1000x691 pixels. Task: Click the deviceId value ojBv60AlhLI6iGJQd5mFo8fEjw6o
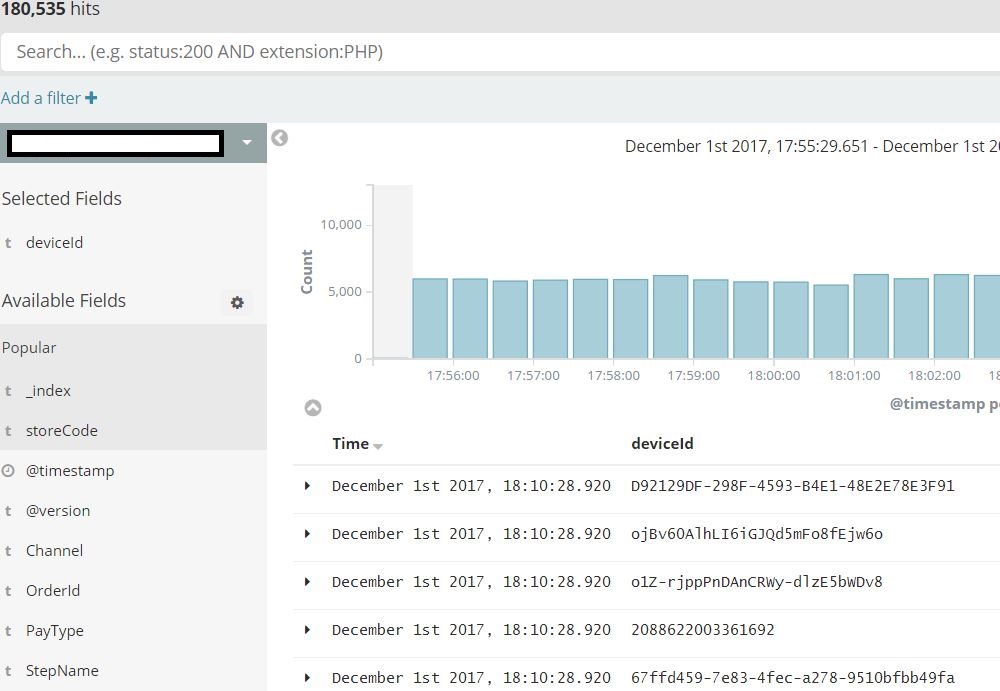[757, 534]
